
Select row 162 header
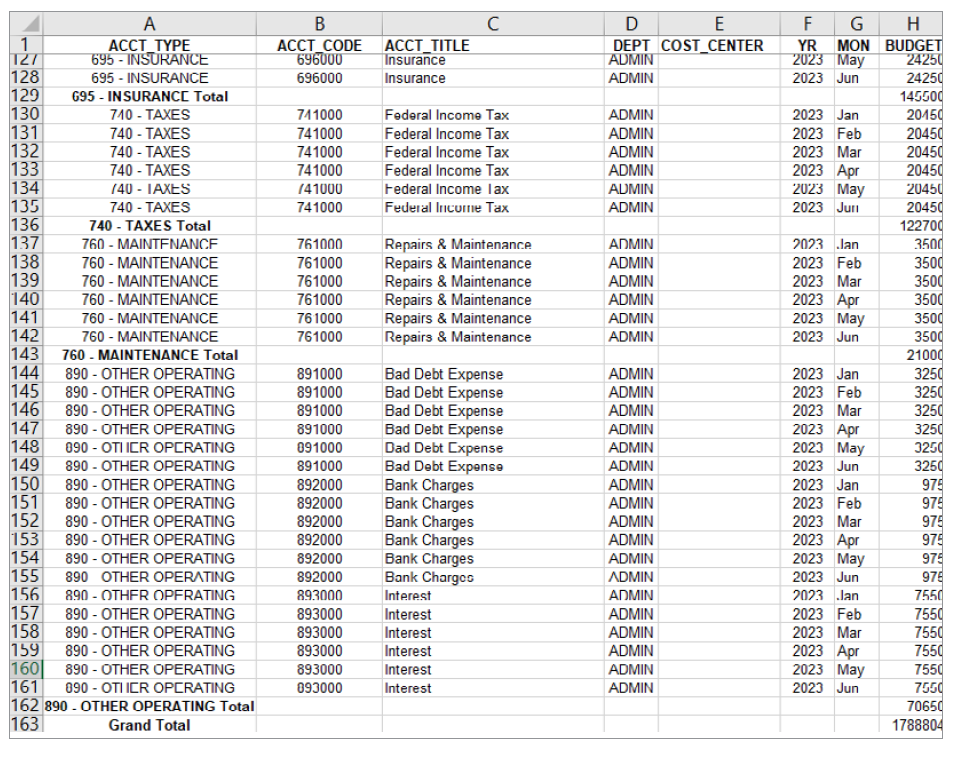pos(26,706)
